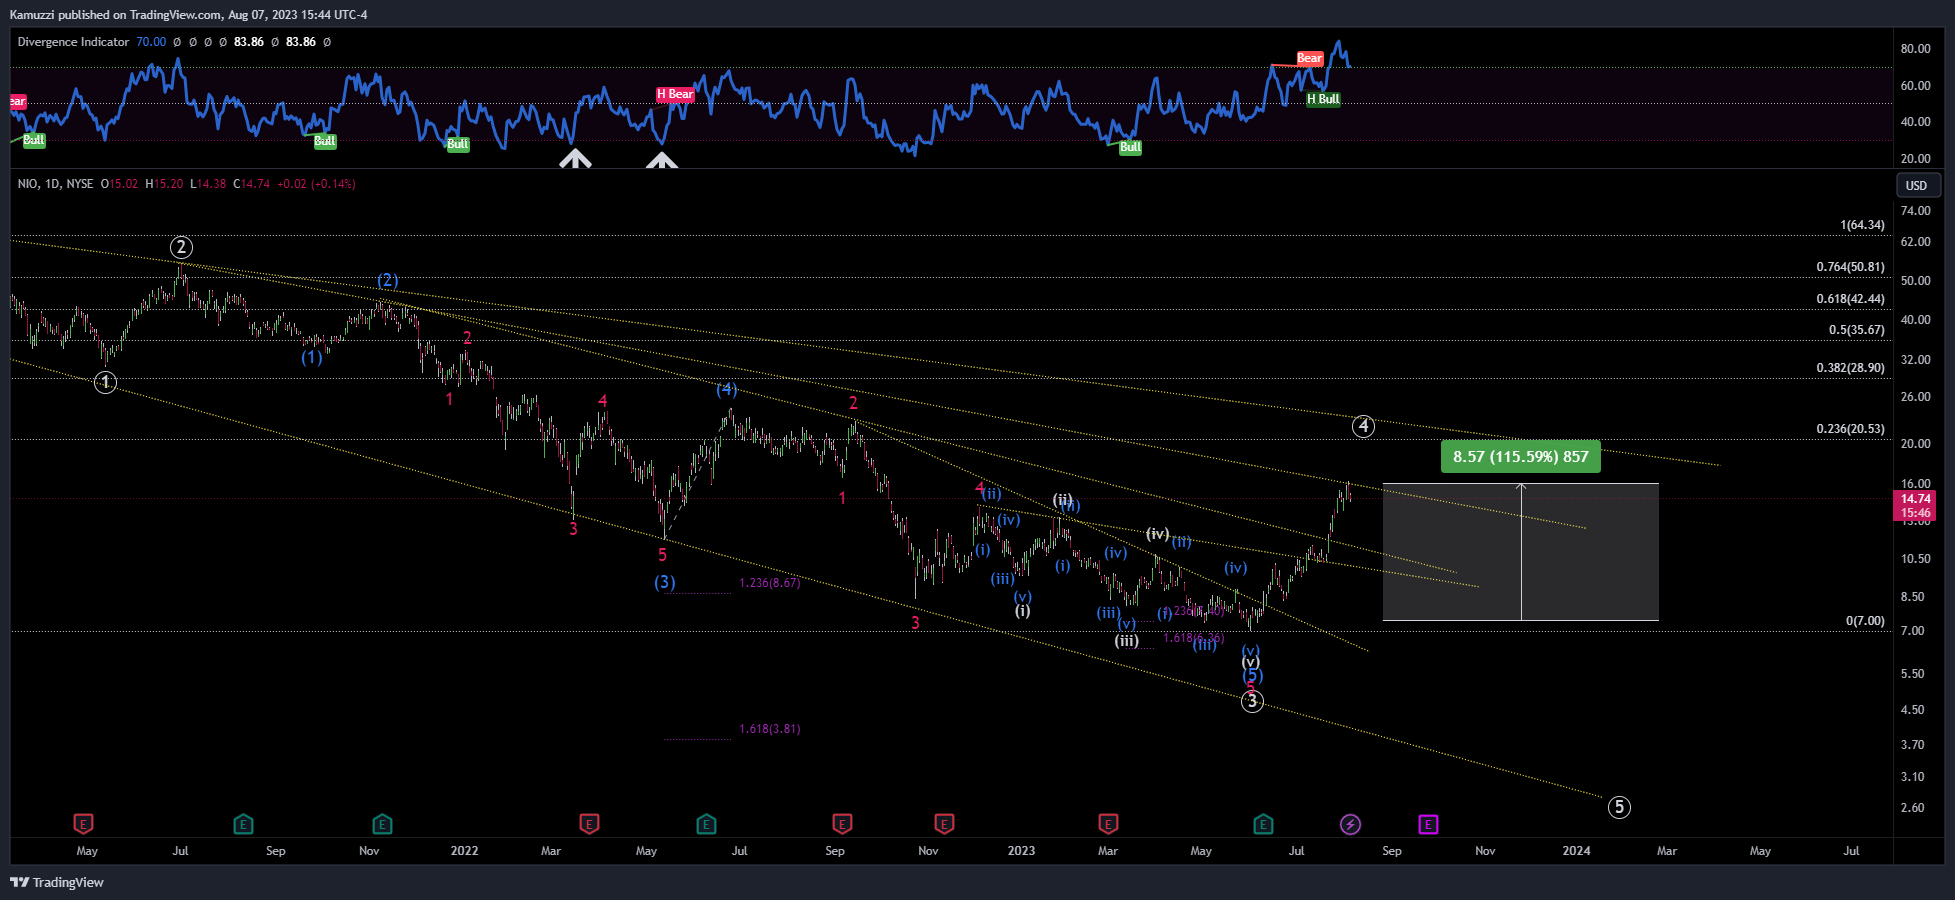Screen dimensions: 1955x900
Task: Click the 0.236(20.53) Fibonacci level label
Action: [1850, 429]
